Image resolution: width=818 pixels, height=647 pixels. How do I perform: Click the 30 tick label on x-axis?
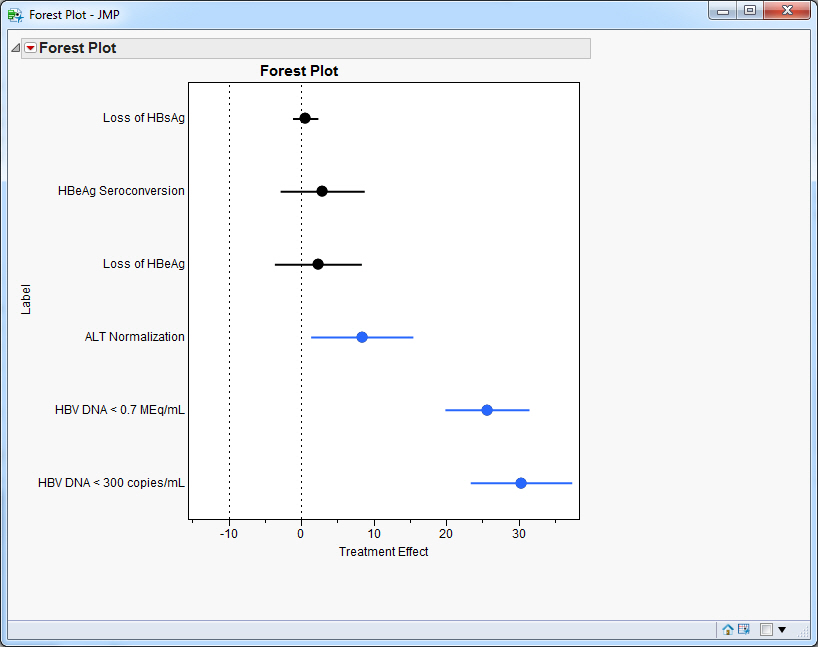(519, 534)
